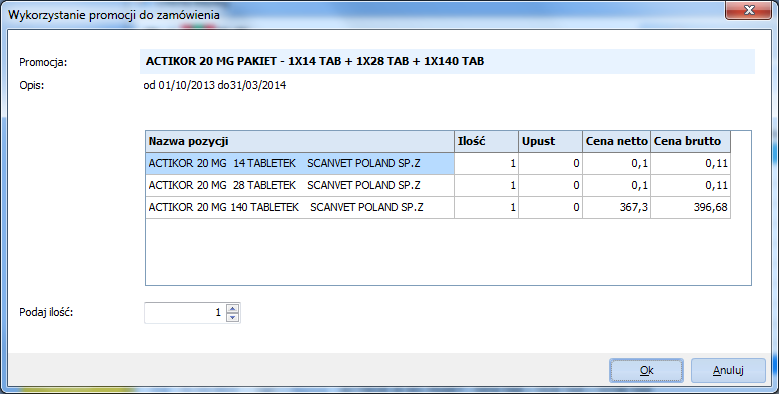Close the Wykorzystanie promocji dialog window
This screenshot has height=394, width=779.
tap(748, 10)
